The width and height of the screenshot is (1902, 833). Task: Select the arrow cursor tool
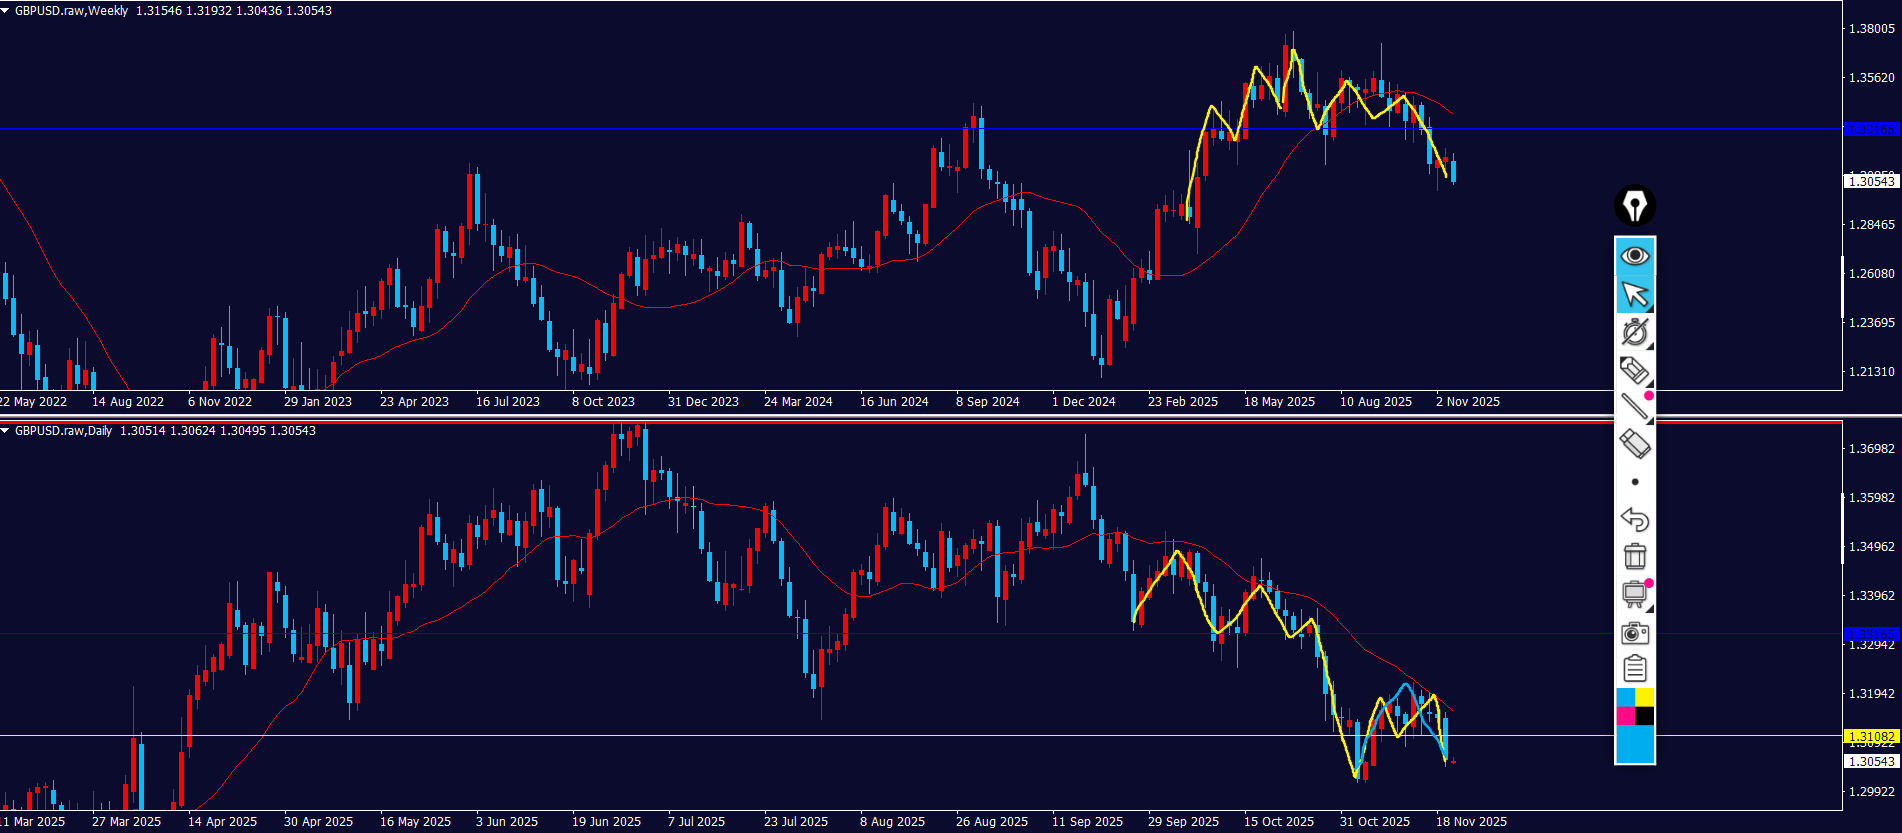(x=1634, y=294)
